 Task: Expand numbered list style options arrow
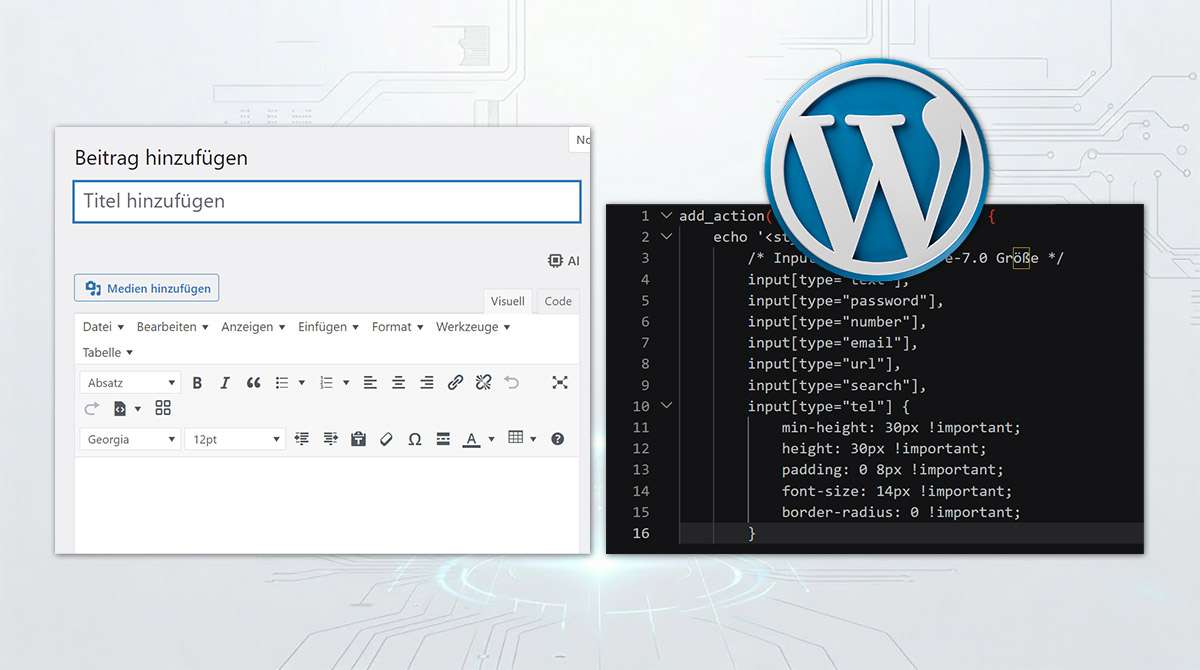coord(346,383)
